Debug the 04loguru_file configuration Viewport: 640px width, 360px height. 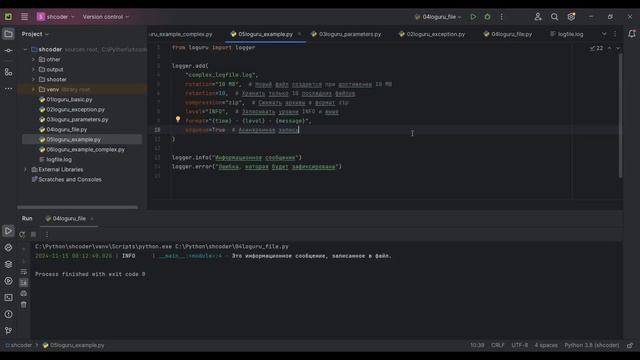[487, 17]
